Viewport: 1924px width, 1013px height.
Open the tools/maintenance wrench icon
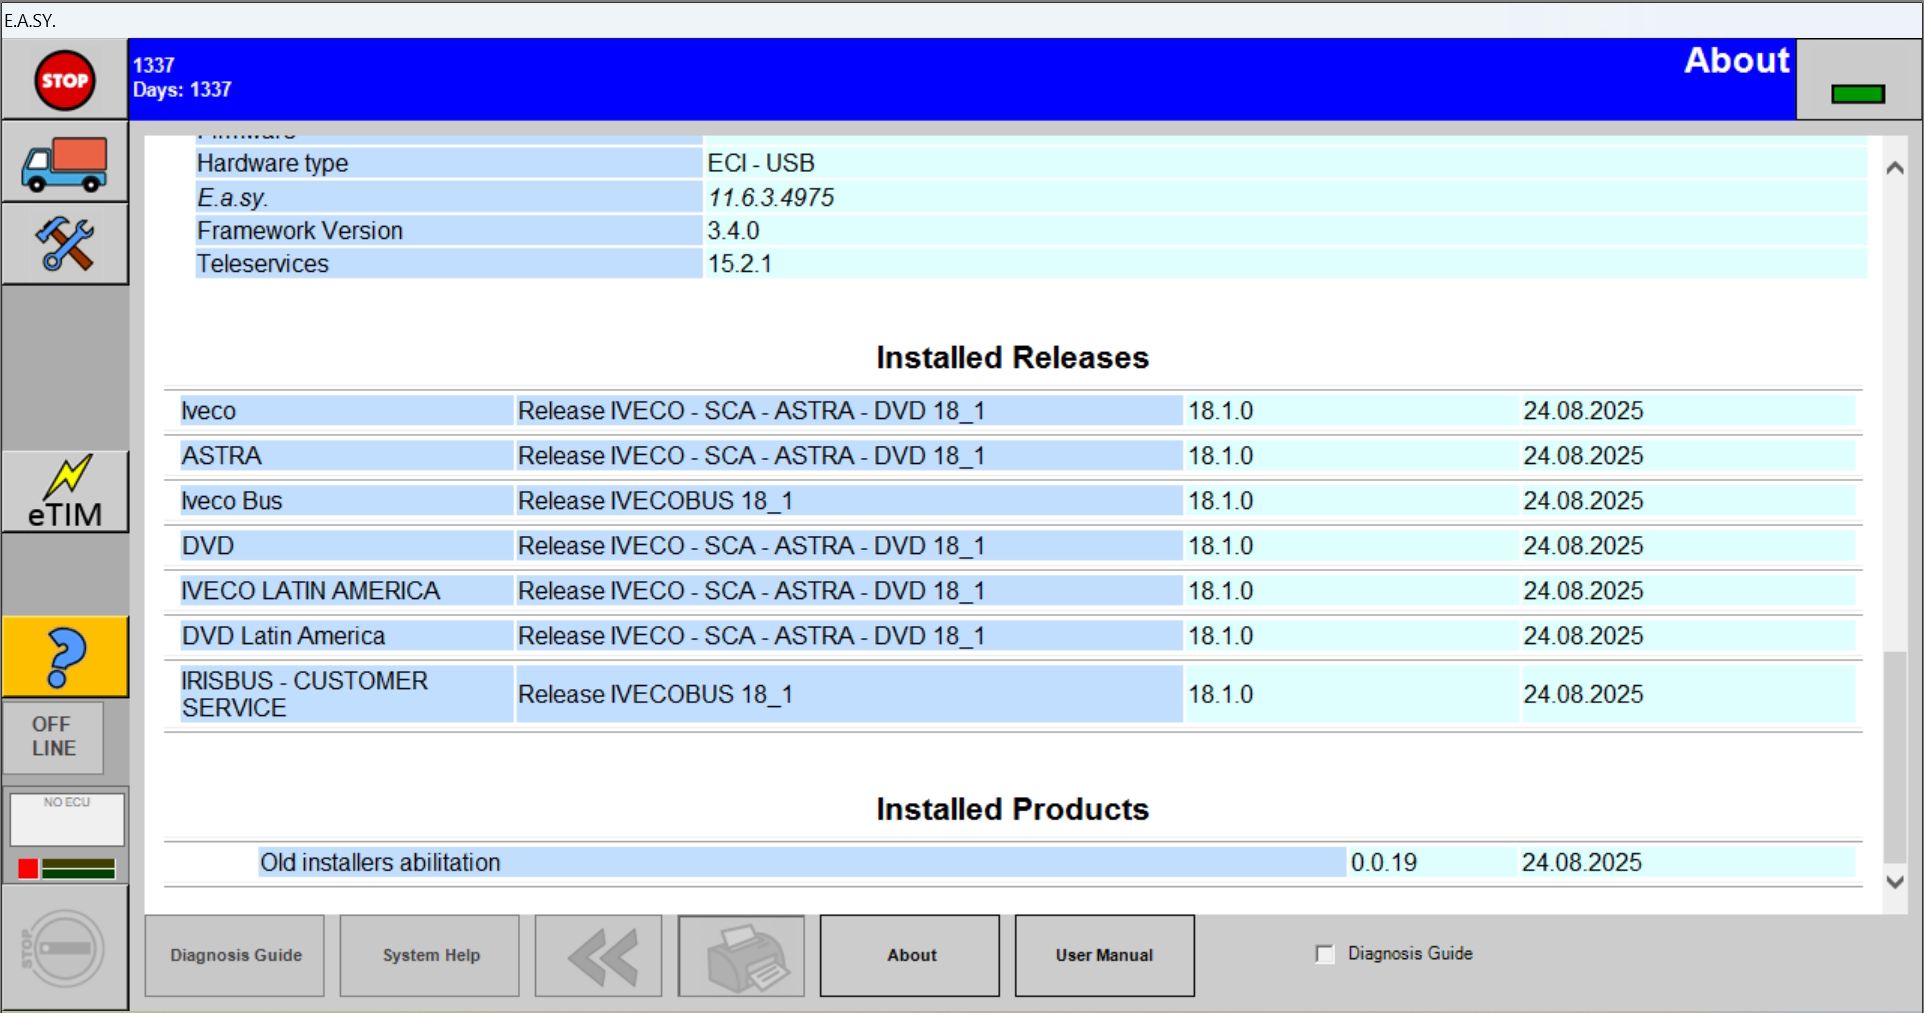point(63,243)
